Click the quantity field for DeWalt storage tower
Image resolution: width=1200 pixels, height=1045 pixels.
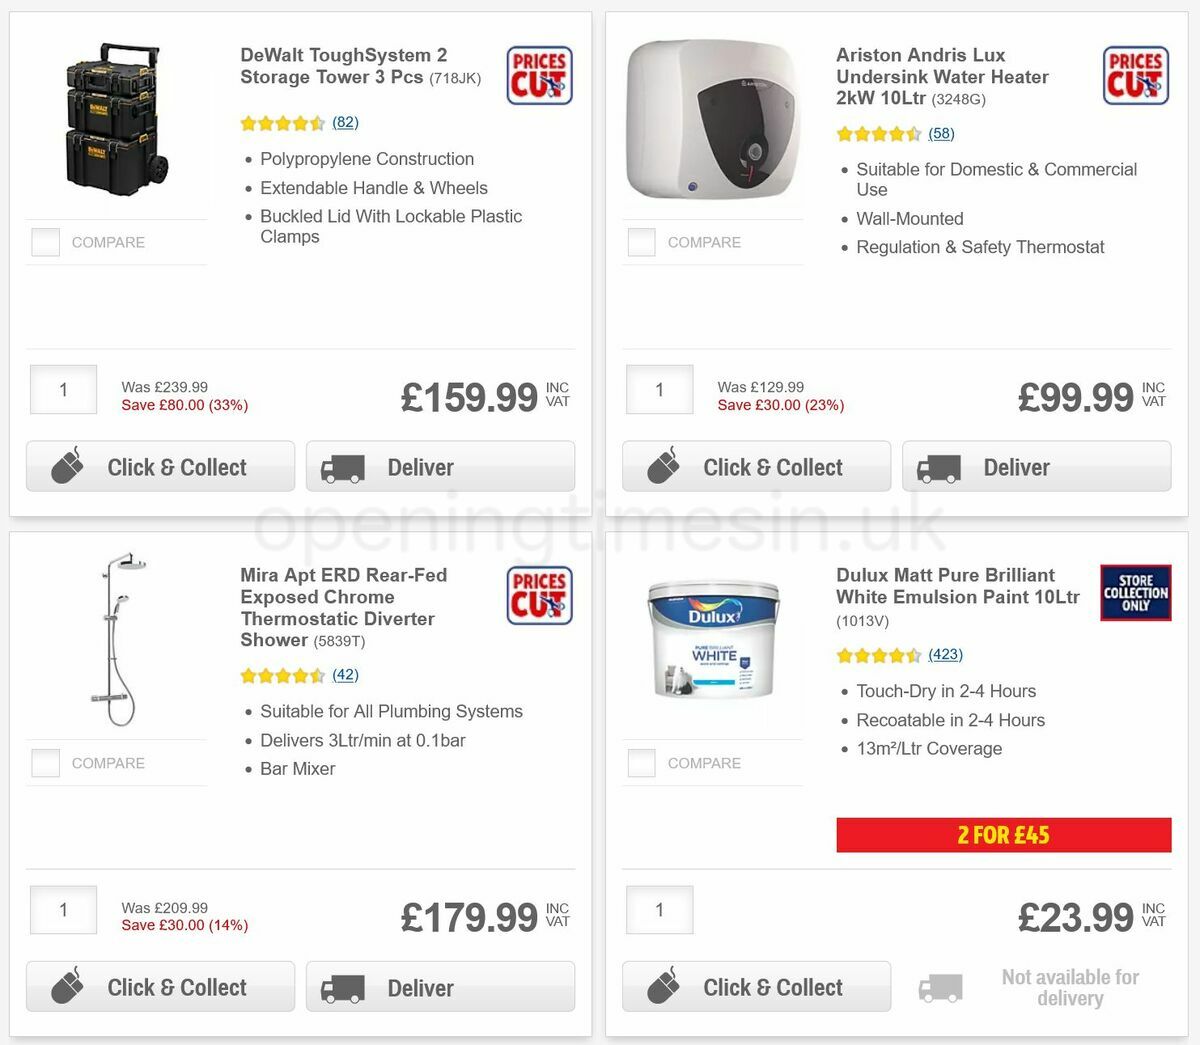[63, 390]
